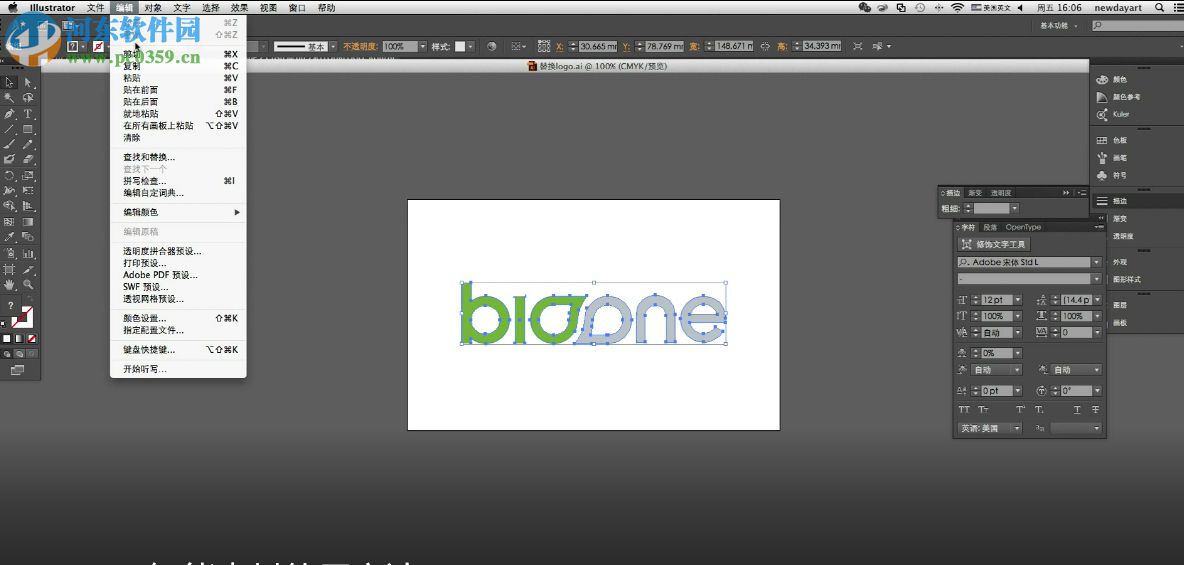Select the Type (T) tool

28,114
